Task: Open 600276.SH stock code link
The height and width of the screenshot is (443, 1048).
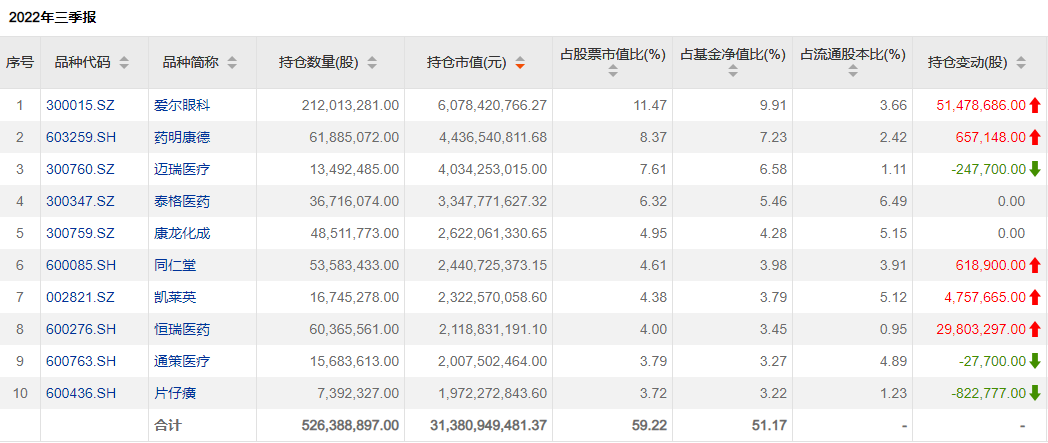Action: 81,329
